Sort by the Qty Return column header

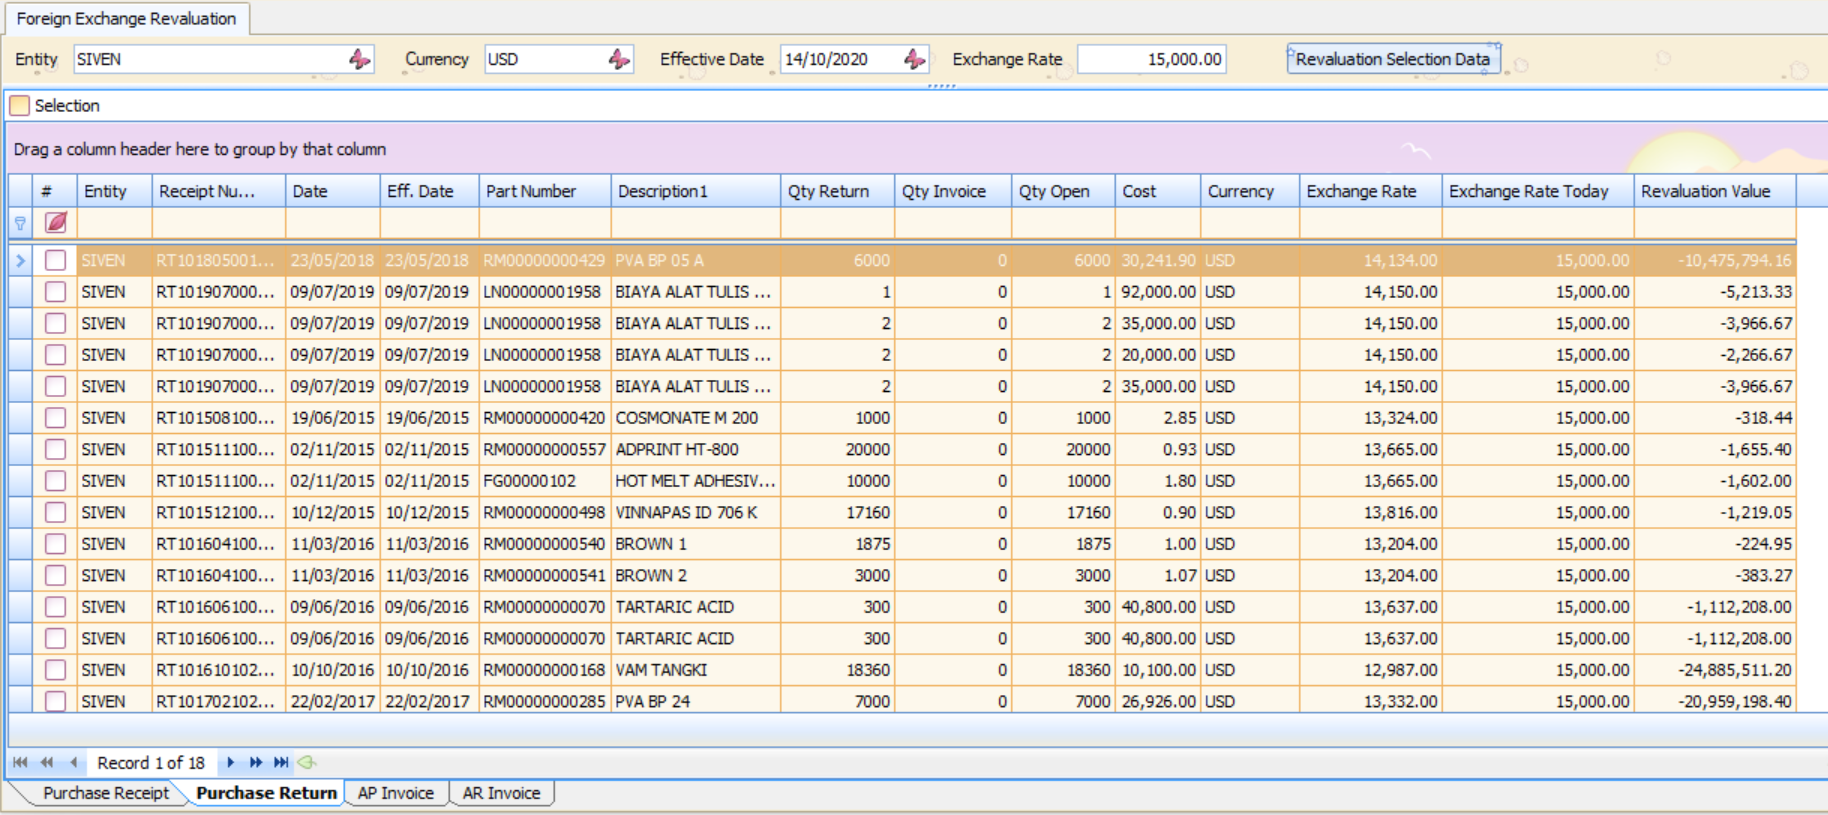tap(838, 191)
